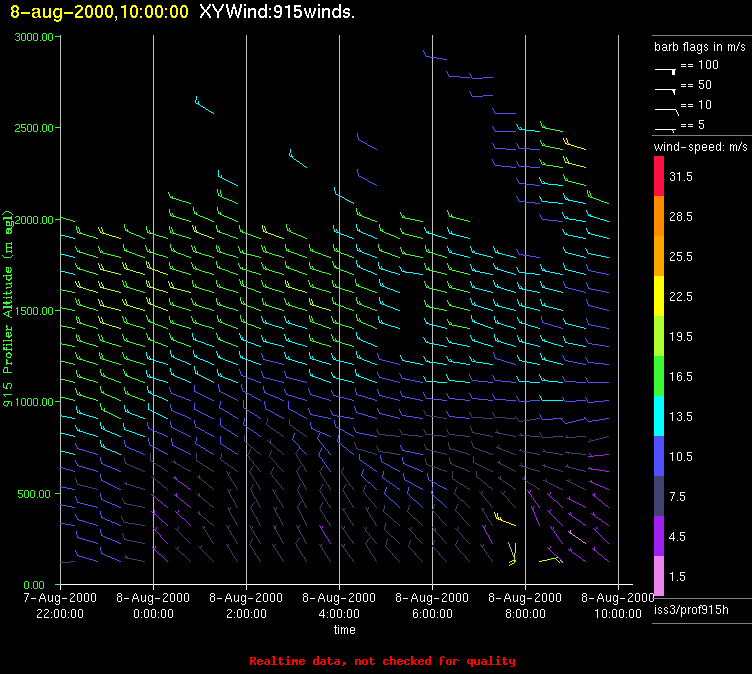Select the 8-Aug-2000 4:00:00 time axis label
Screen dimensions: 752x674
click(x=339, y=603)
